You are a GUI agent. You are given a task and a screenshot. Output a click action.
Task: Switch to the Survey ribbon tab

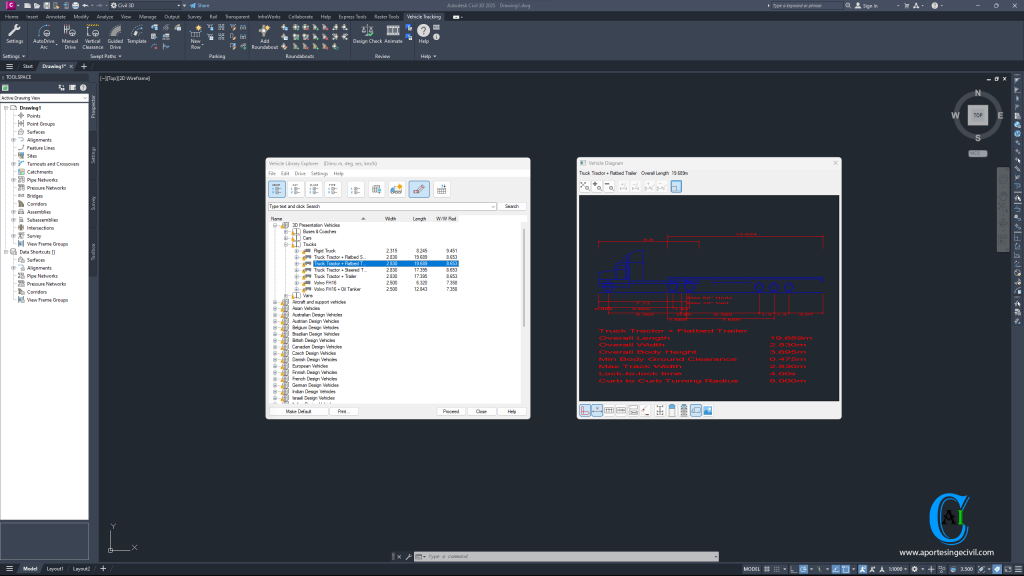[196, 17]
